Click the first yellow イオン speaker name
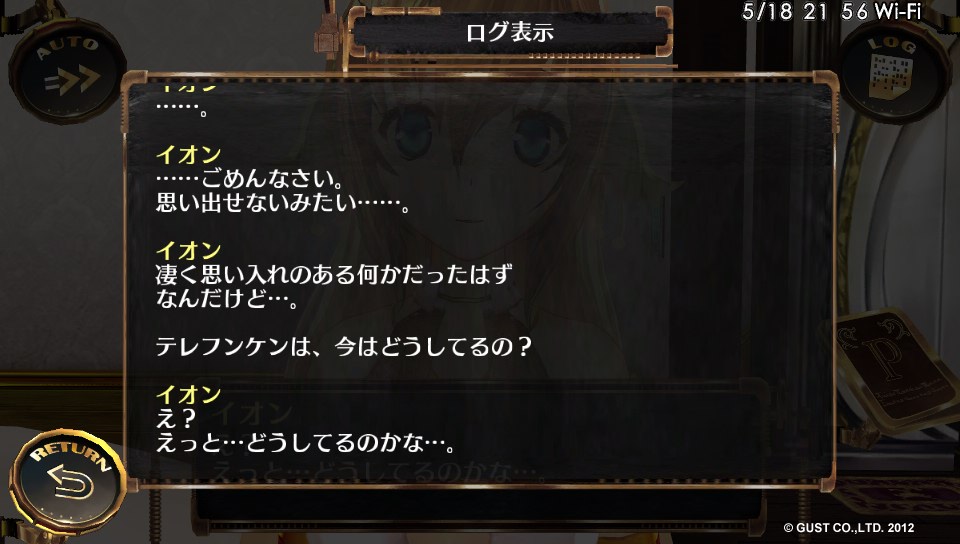Image resolution: width=960 pixels, height=544 pixels. (x=189, y=154)
